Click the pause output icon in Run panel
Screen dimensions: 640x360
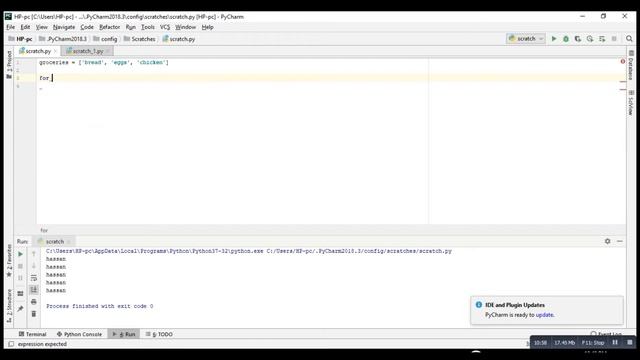pos(20,278)
